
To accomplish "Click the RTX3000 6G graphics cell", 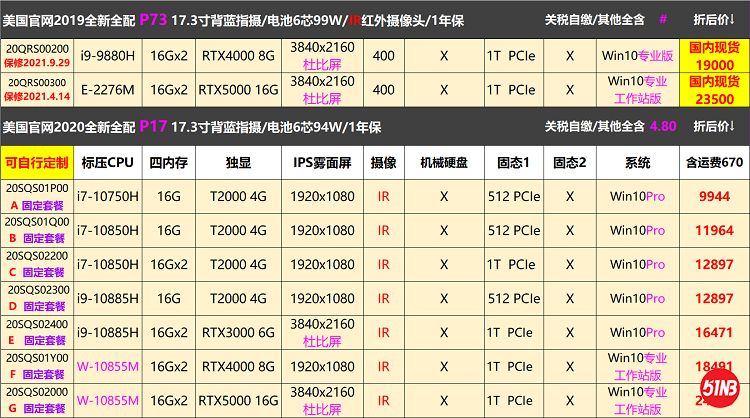I will click(x=237, y=333).
